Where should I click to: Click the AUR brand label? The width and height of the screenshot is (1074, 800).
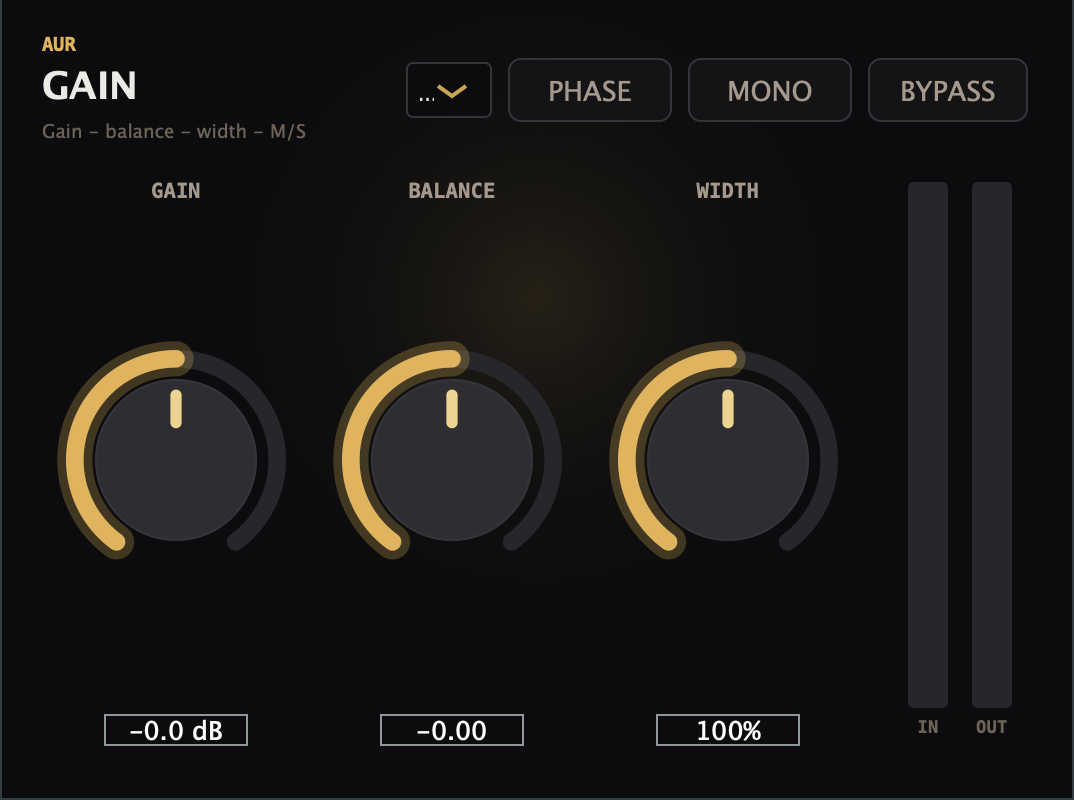coord(59,45)
